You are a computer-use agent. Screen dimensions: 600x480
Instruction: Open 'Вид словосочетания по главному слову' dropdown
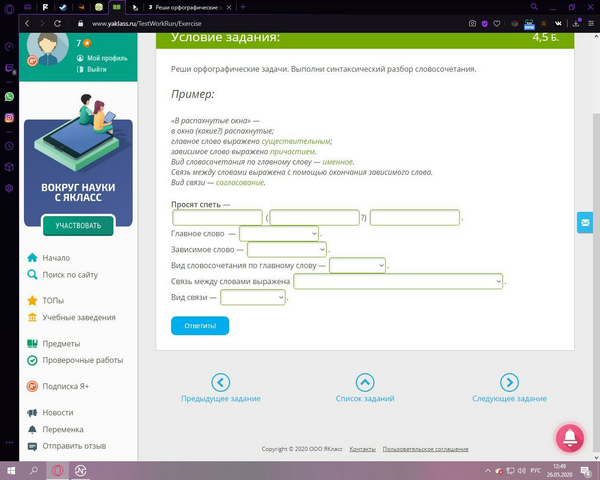pyautogui.click(x=357, y=265)
